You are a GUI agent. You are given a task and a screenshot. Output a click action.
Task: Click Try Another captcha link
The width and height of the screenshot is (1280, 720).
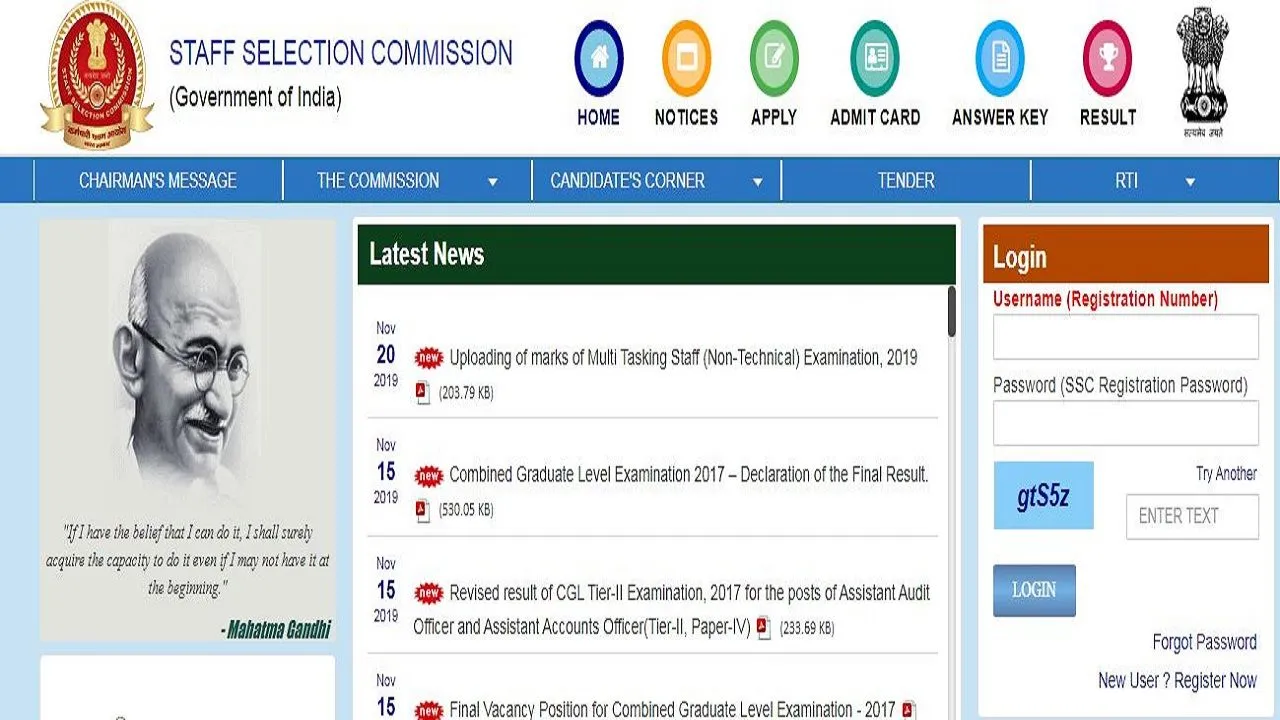pyautogui.click(x=1226, y=474)
